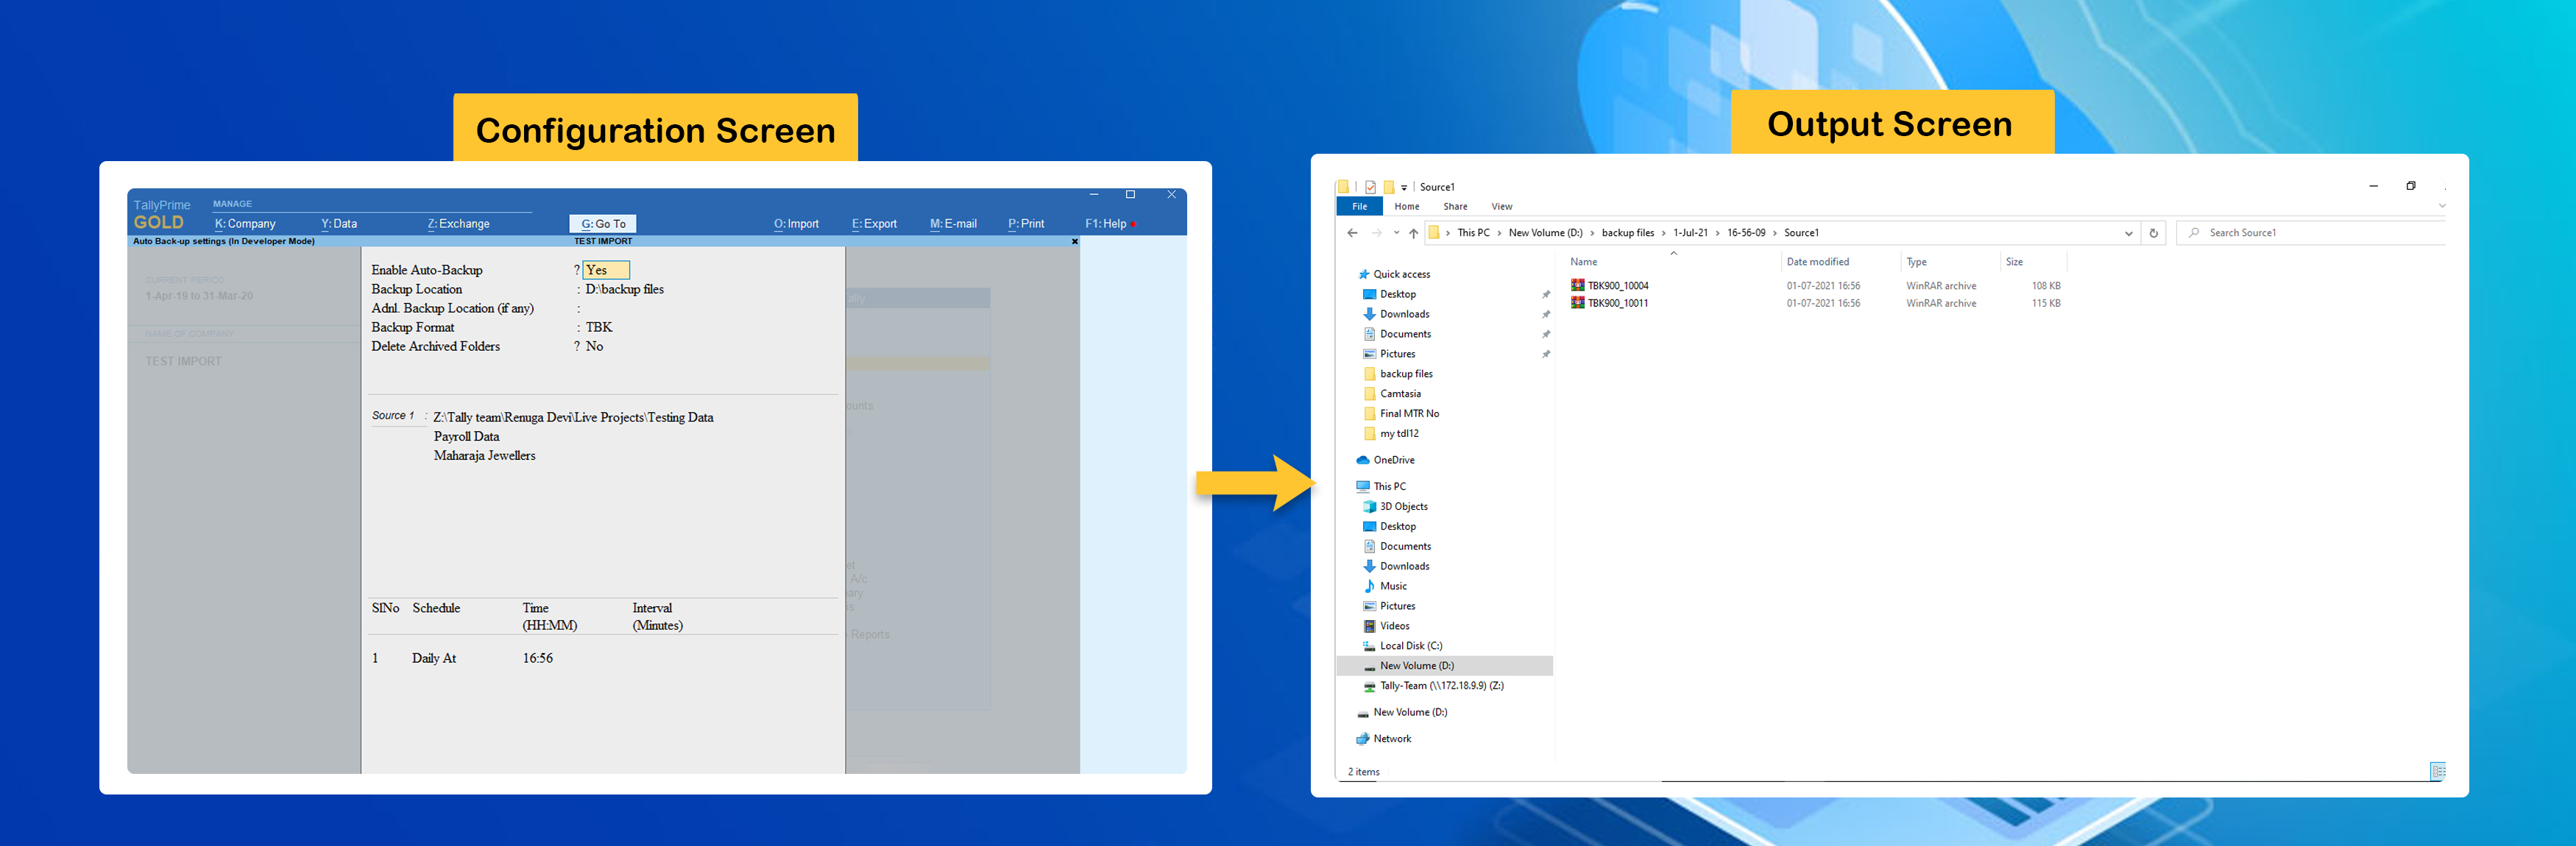This screenshot has height=846, width=2576.
Task: Open the Home ribbon tab
Action: pyautogui.click(x=1407, y=206)
